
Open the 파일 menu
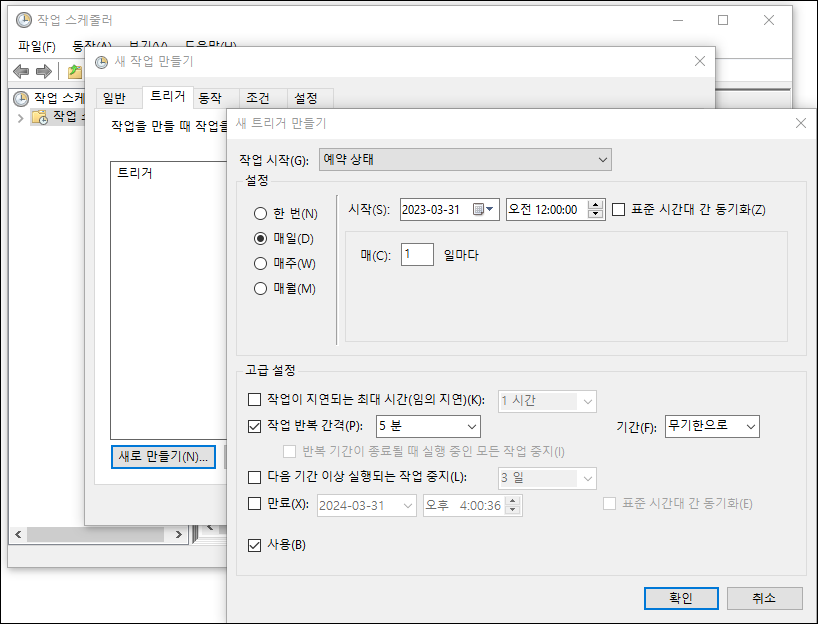click(36, 46)
